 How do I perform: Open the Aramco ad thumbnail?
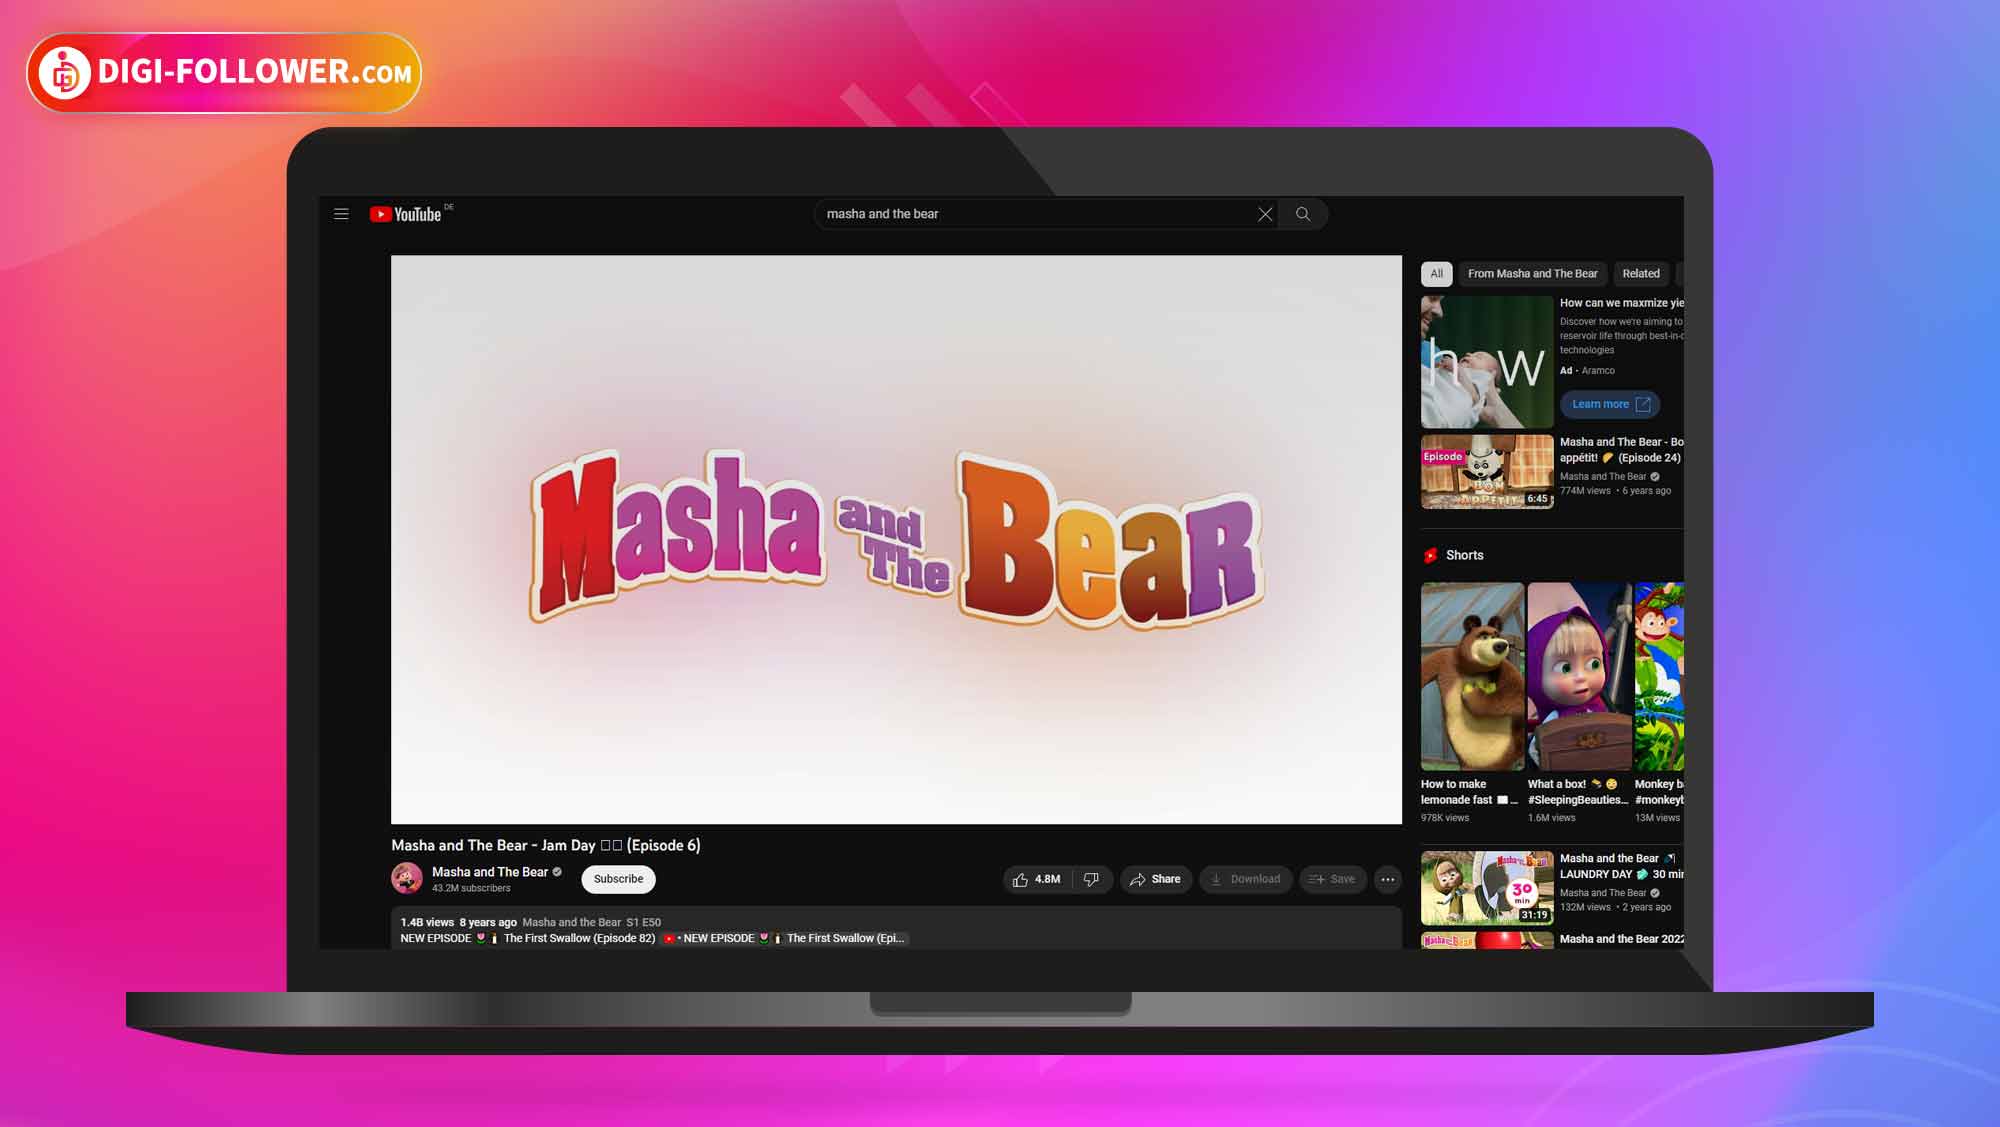[1487, 362]
